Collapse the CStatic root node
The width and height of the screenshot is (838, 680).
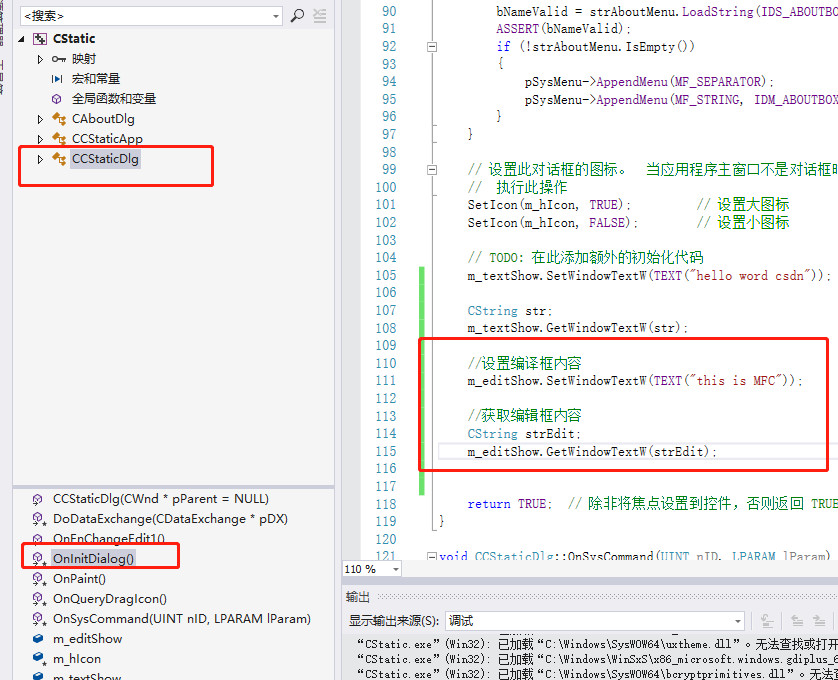(21, 39)
